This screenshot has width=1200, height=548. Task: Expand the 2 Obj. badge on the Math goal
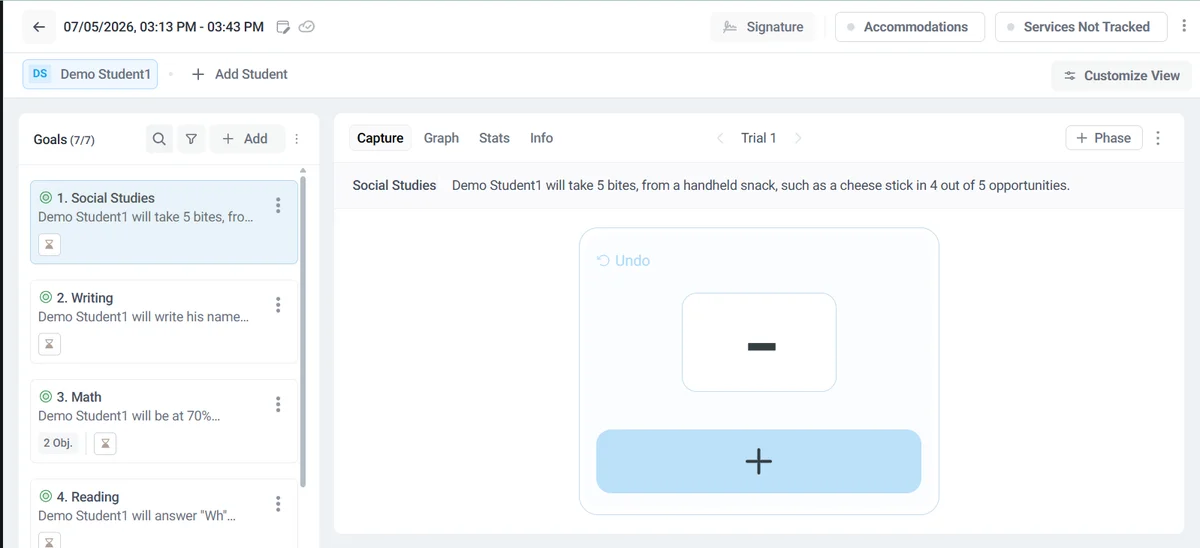tap(58, 443)
